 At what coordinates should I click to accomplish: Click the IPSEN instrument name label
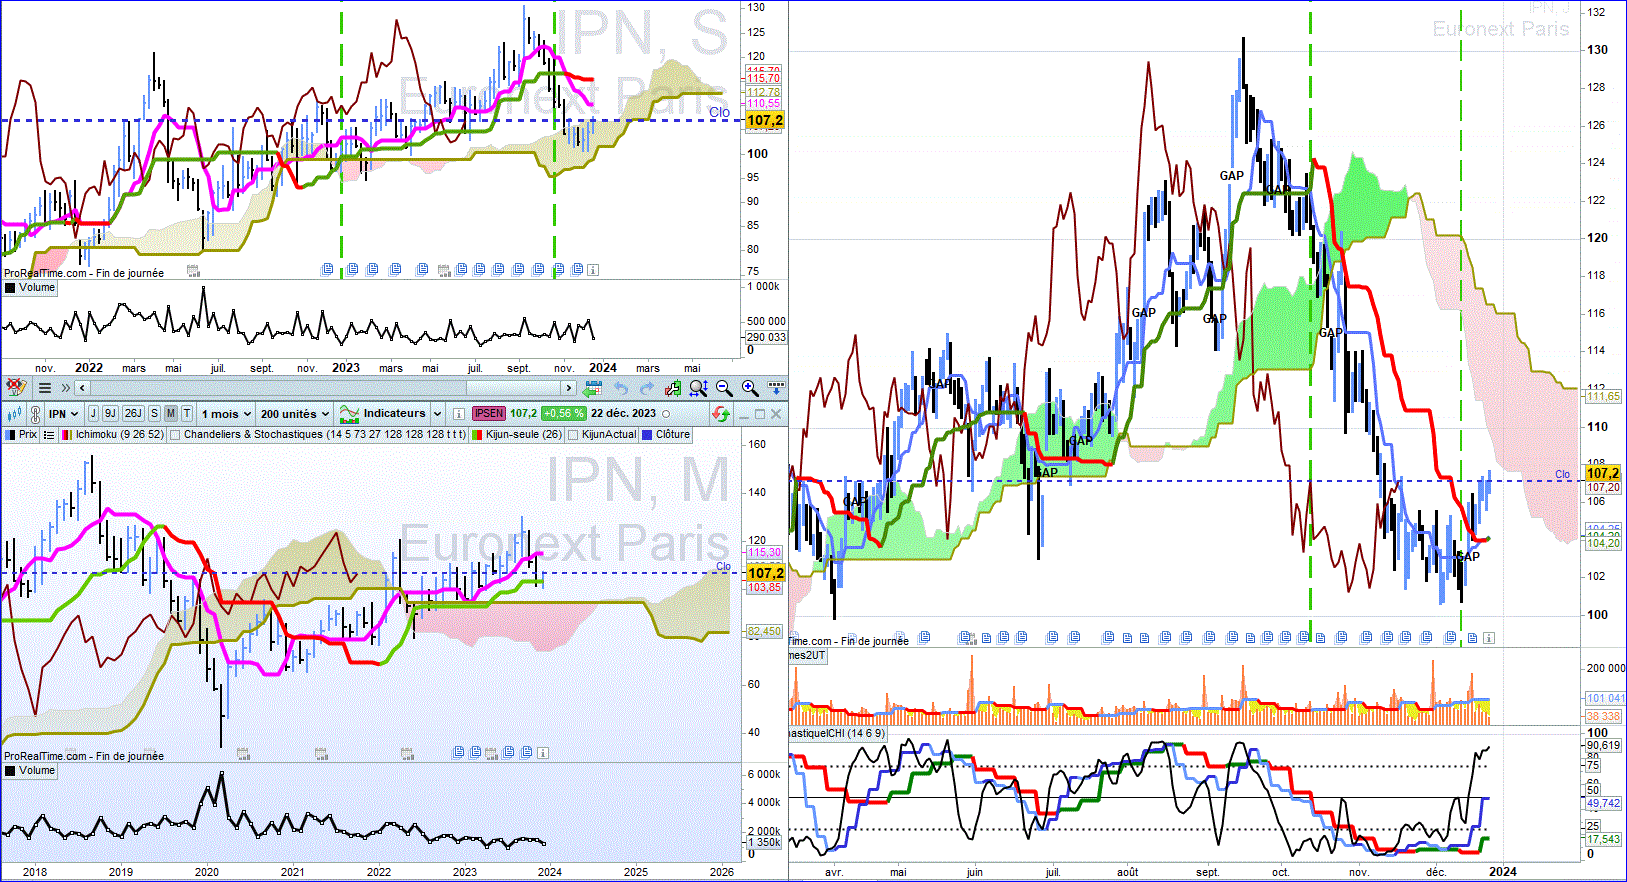click(x=489, y=413)
